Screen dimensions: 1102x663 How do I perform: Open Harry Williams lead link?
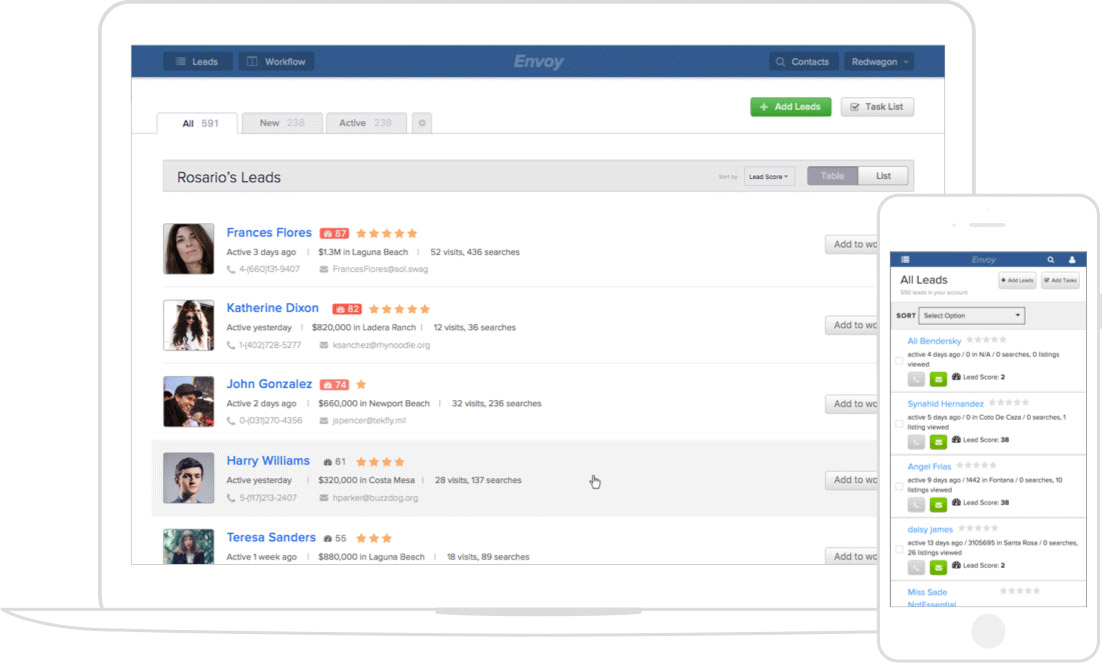[x=268, y=461]
